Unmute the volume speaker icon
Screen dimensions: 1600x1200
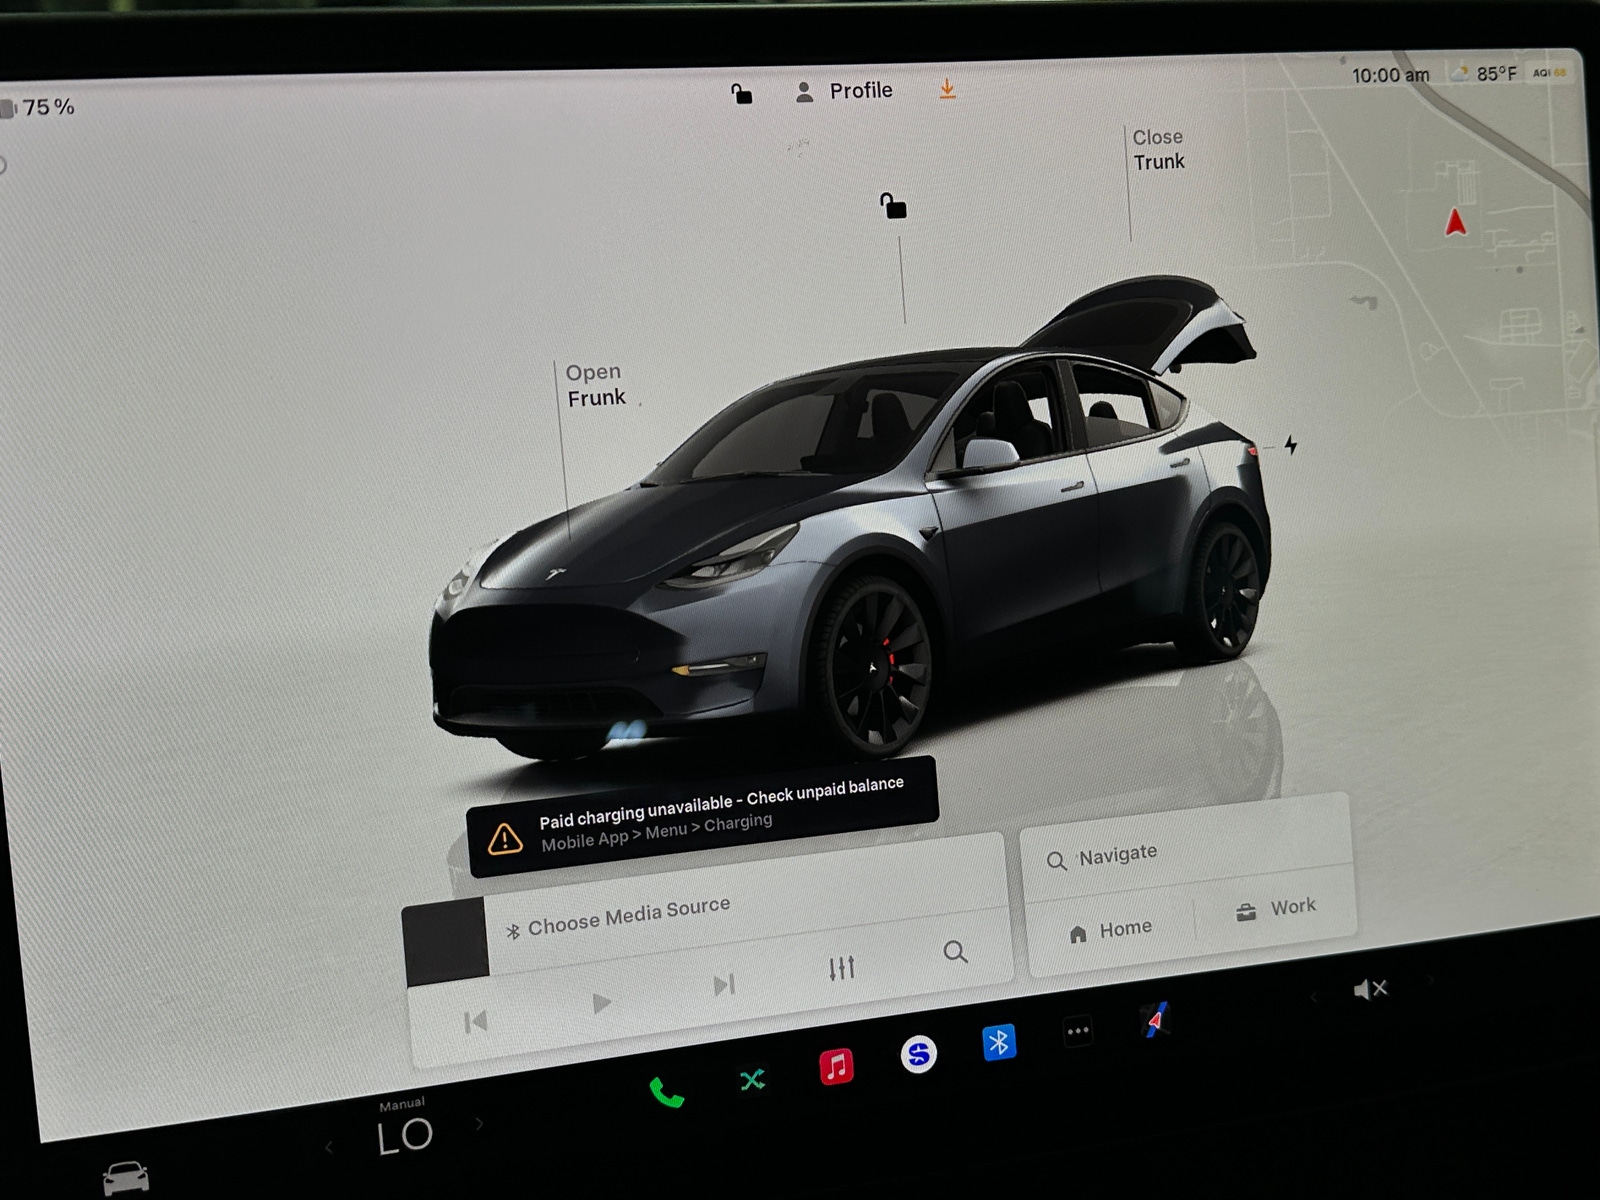coord(1369,989)
